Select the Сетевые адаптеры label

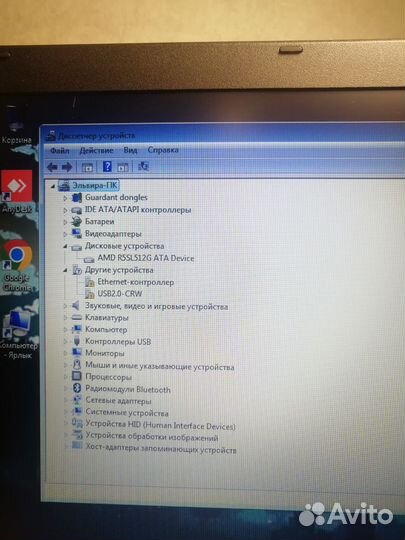click(x=118, y=401)
